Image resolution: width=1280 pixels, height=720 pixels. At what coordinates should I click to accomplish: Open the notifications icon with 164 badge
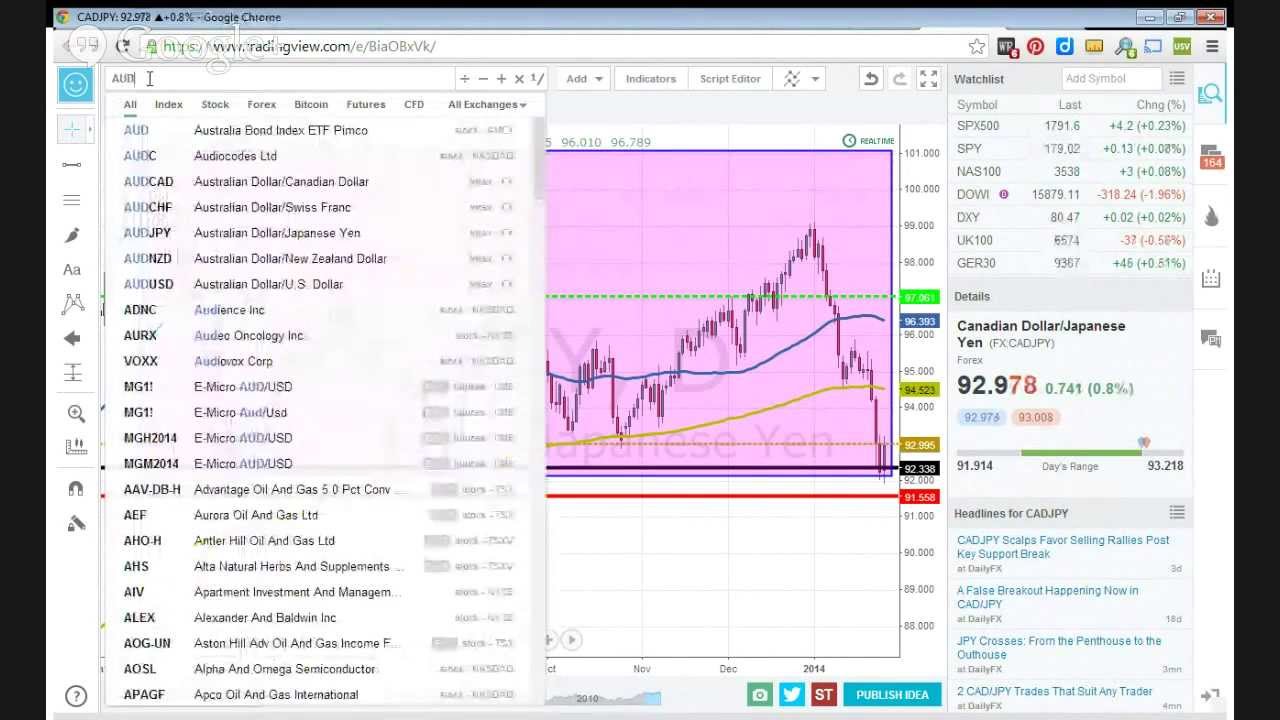click(x=1211, y=157)
